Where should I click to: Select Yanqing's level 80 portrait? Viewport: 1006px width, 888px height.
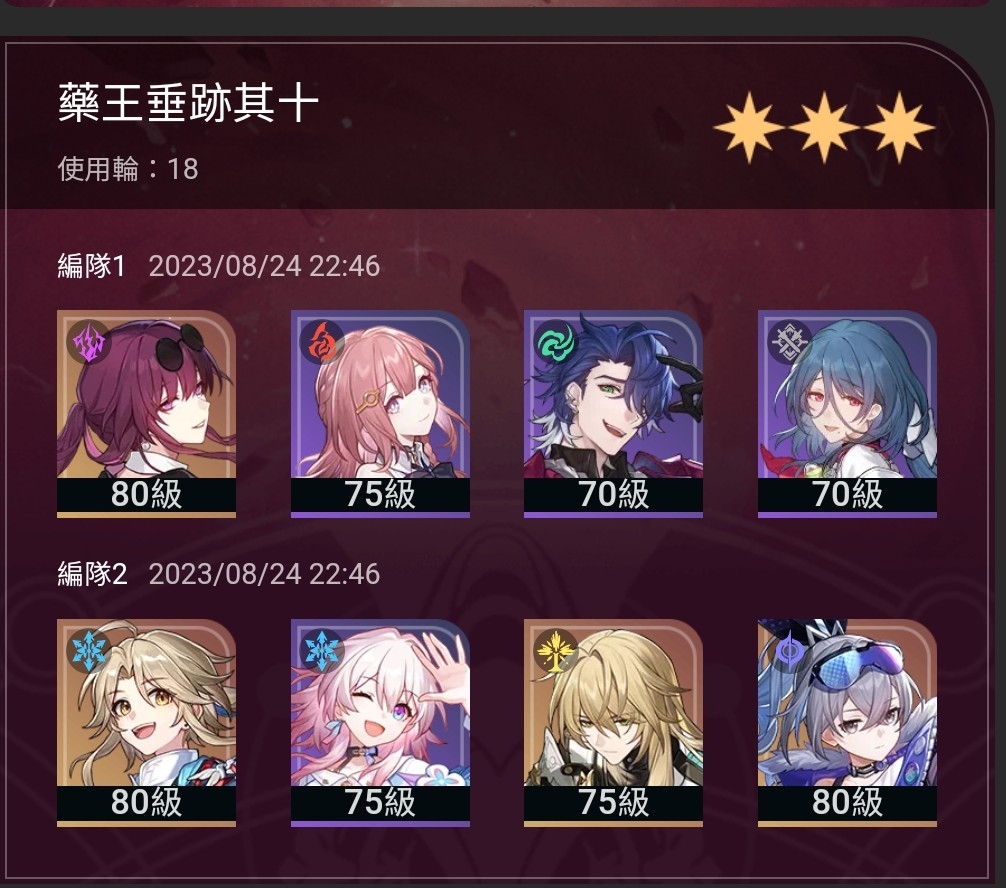click(146, 722)
